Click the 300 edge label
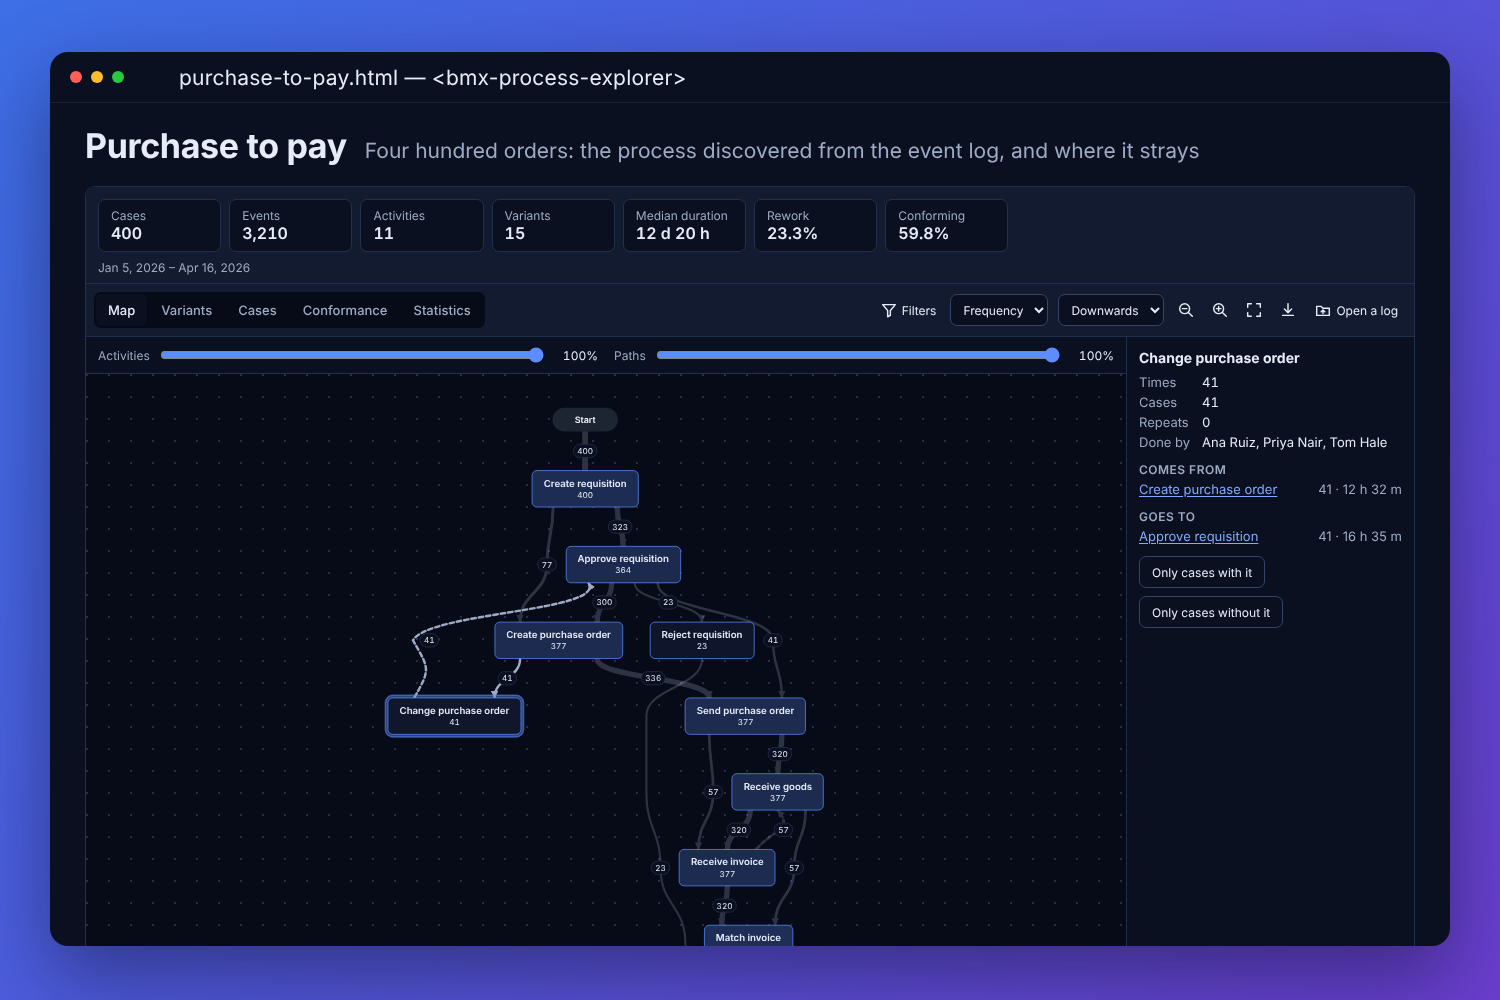Image resolution: width=1500 pixels, height=1000 pixels. pos(604,602)
